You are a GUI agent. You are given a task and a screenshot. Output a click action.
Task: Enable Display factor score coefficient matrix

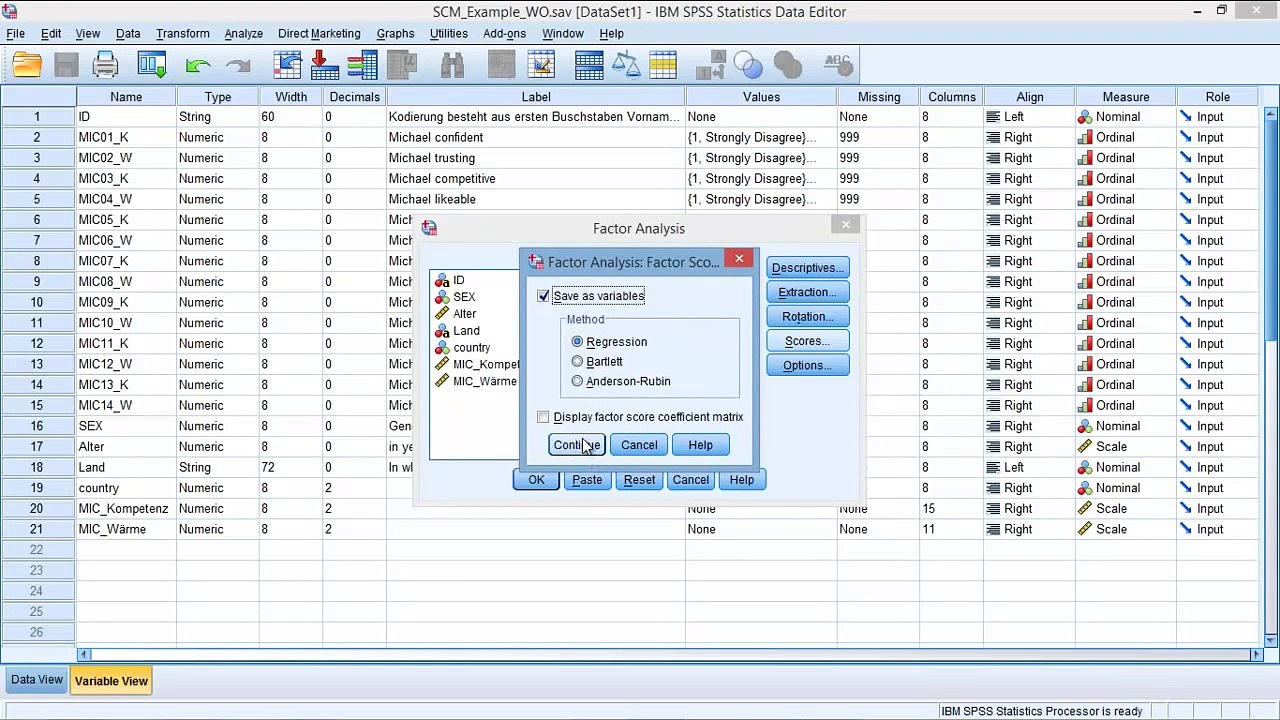pos(543,417)
